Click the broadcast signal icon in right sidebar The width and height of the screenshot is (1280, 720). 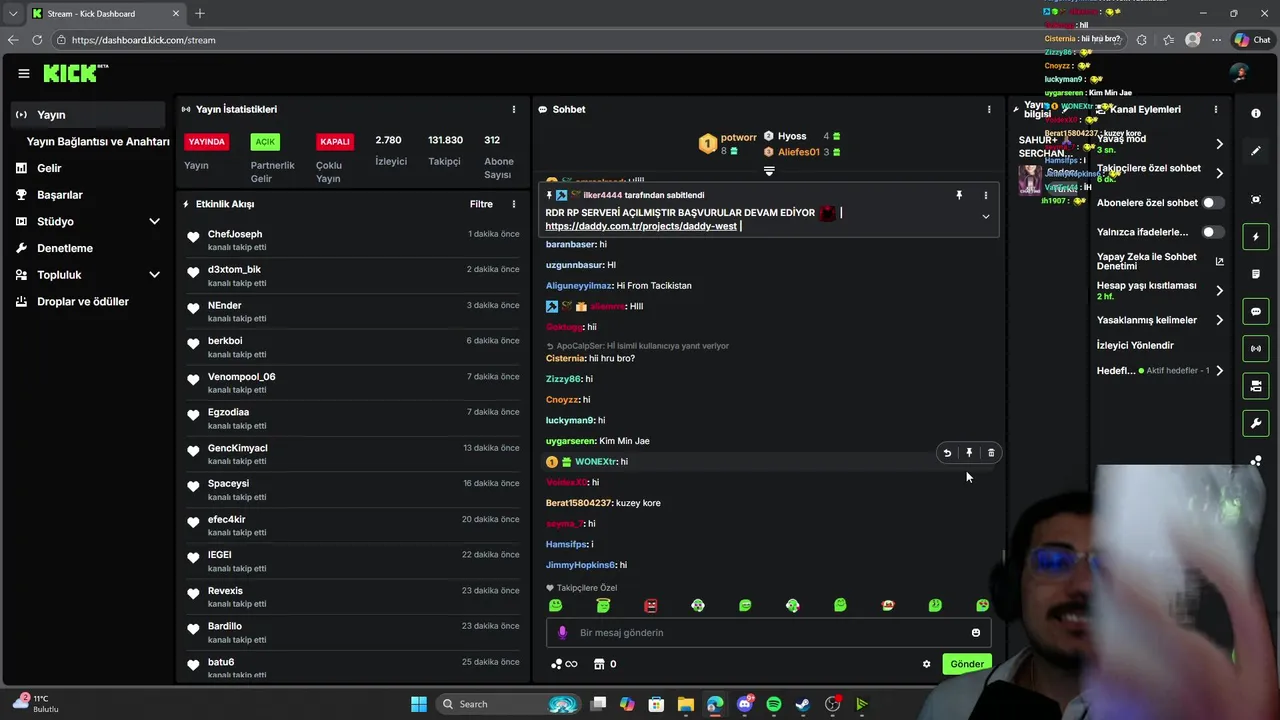[x=1256, y=349]
